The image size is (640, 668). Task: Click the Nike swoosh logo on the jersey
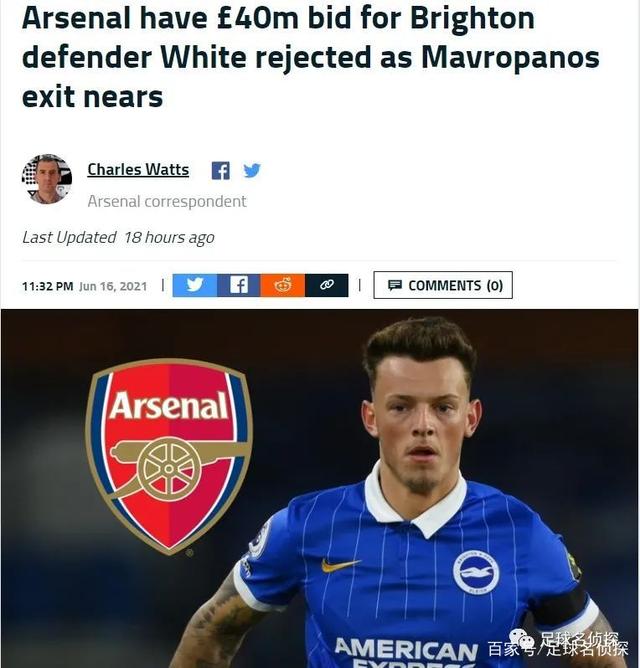340,565
